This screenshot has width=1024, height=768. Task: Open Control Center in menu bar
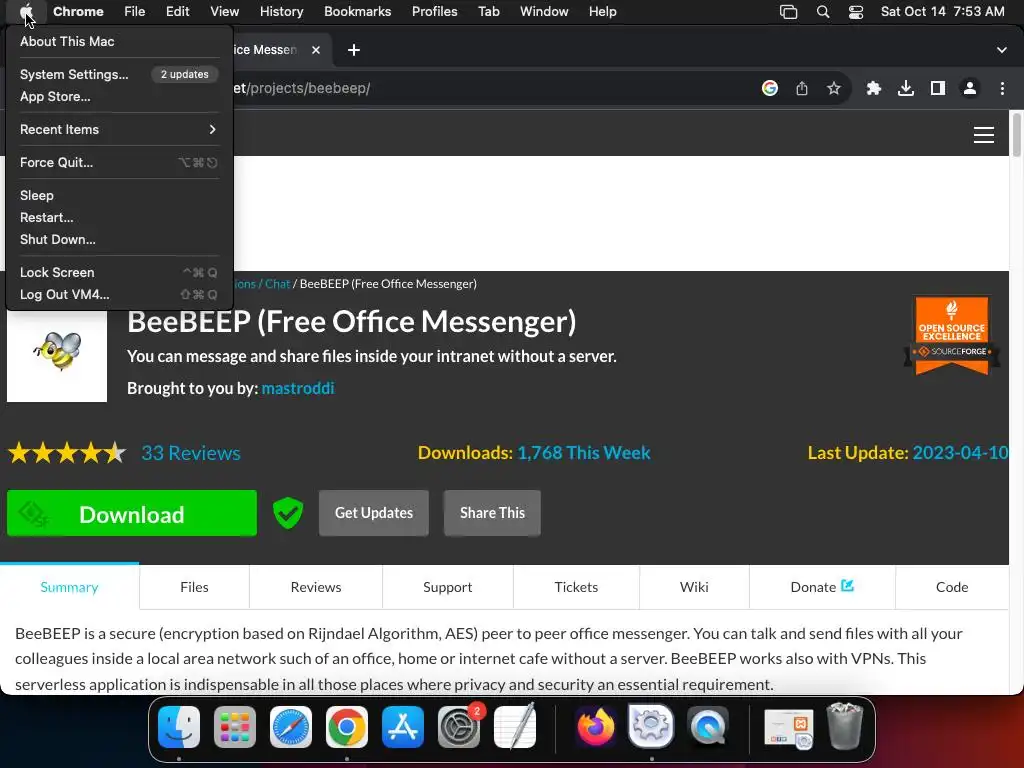(856, 12)
